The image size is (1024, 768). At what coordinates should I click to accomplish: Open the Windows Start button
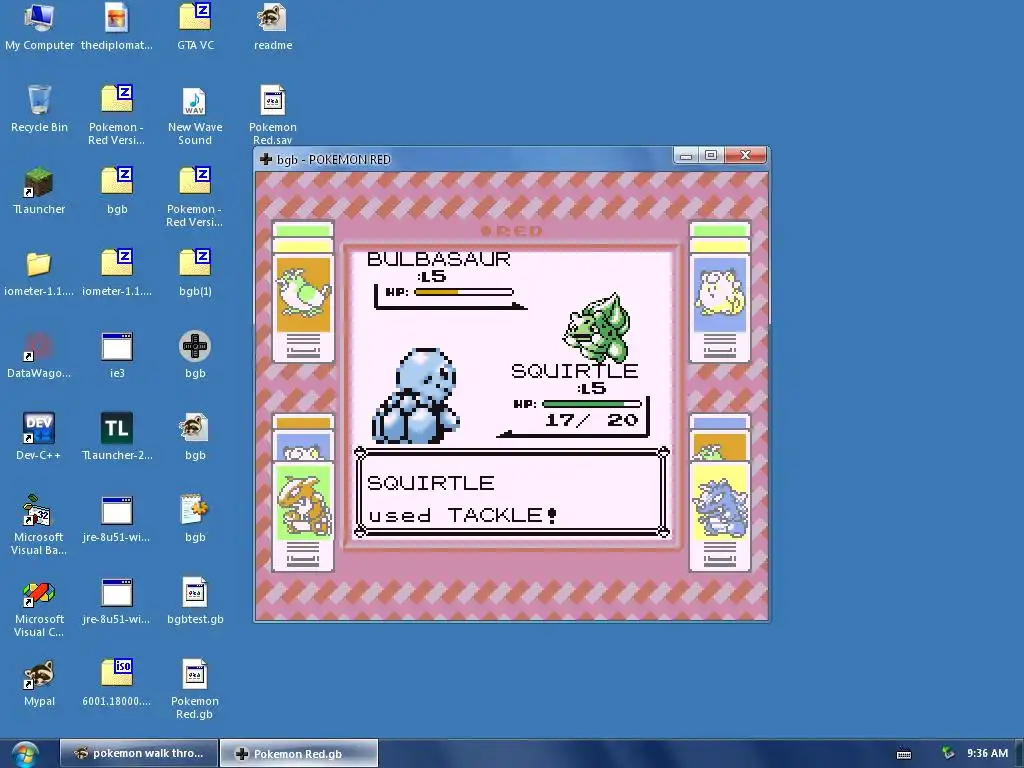point(25,754)
